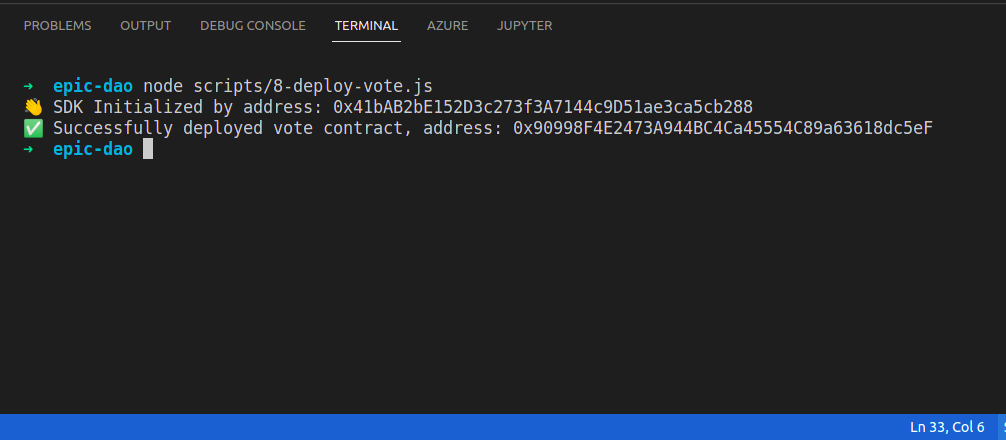Click the waving hand emoji icon

(33, 107)
